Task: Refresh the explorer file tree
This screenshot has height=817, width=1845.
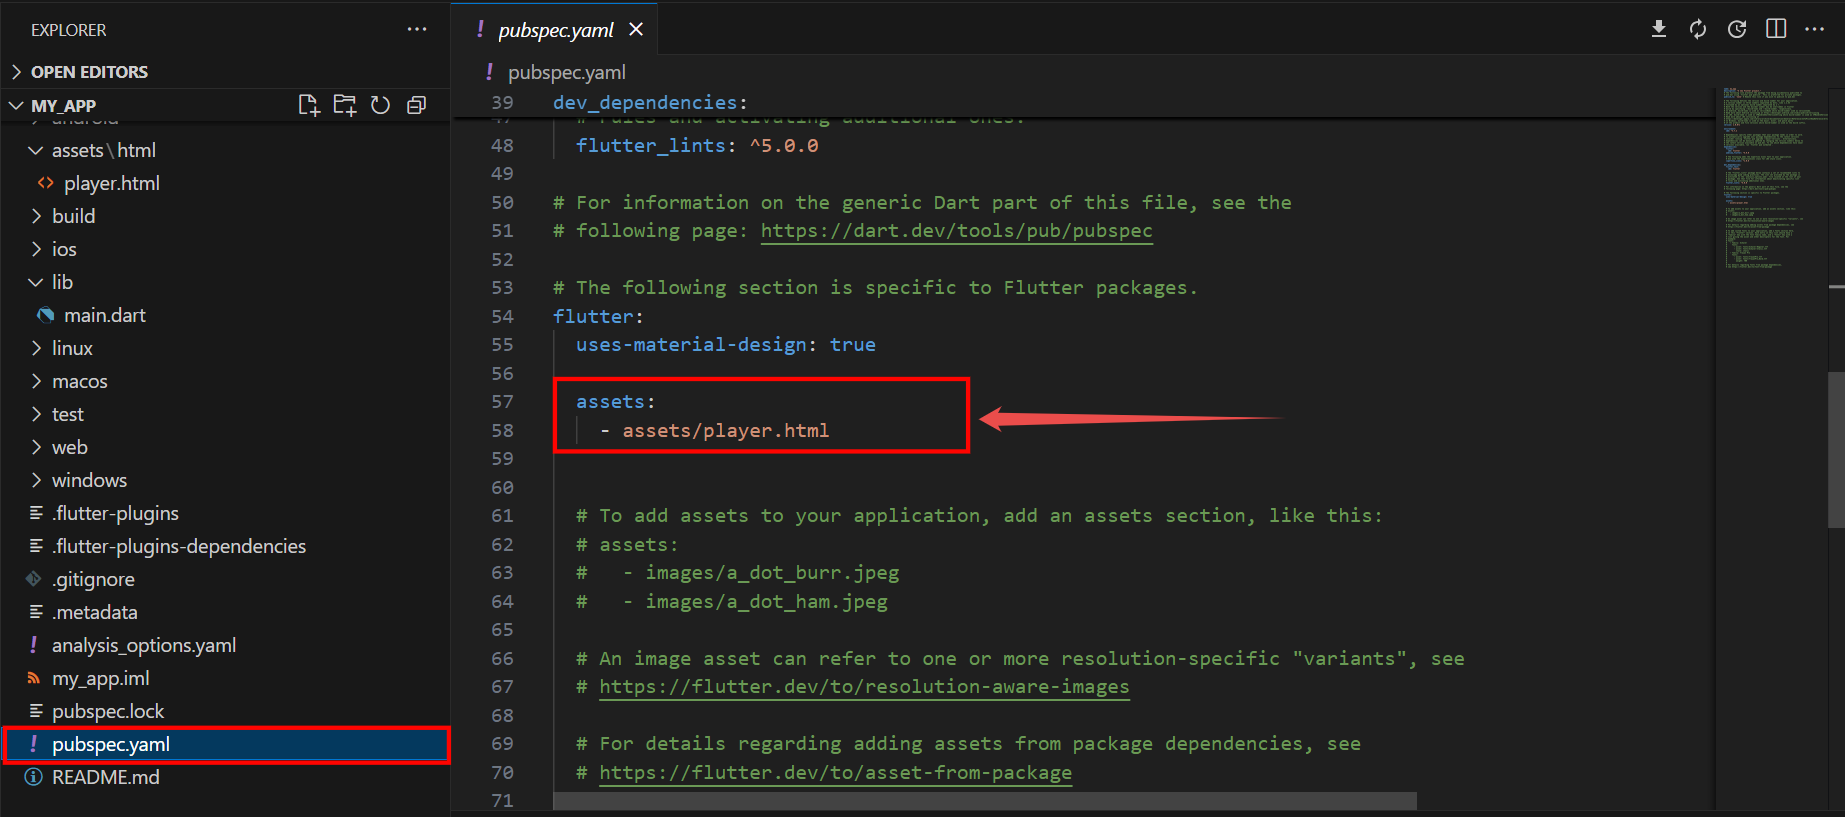Action: coord(381,105)
